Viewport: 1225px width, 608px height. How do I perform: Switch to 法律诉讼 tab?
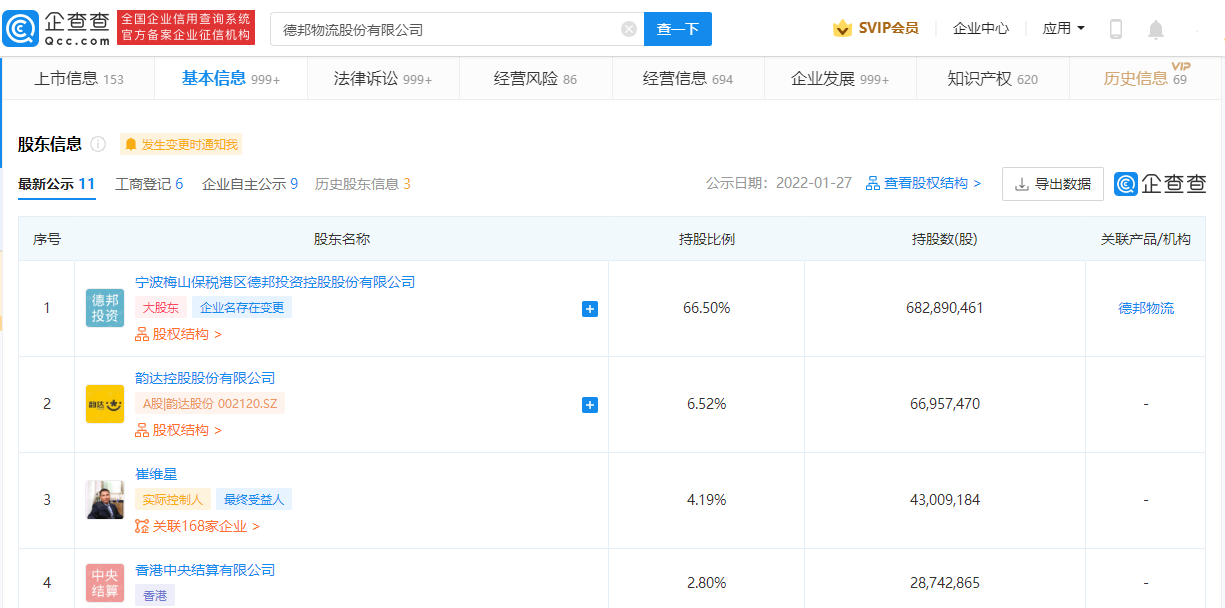pyautogui.click(x=383, y=79)
